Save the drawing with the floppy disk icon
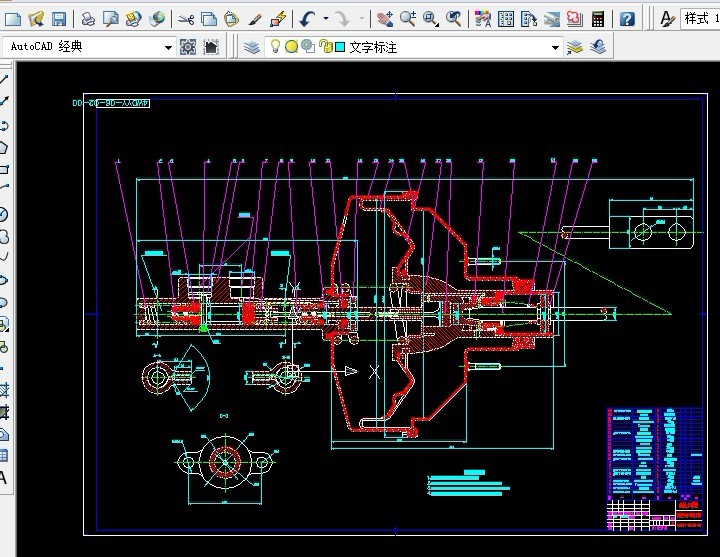Screen dimensions: 720x557 pos(59,18)
